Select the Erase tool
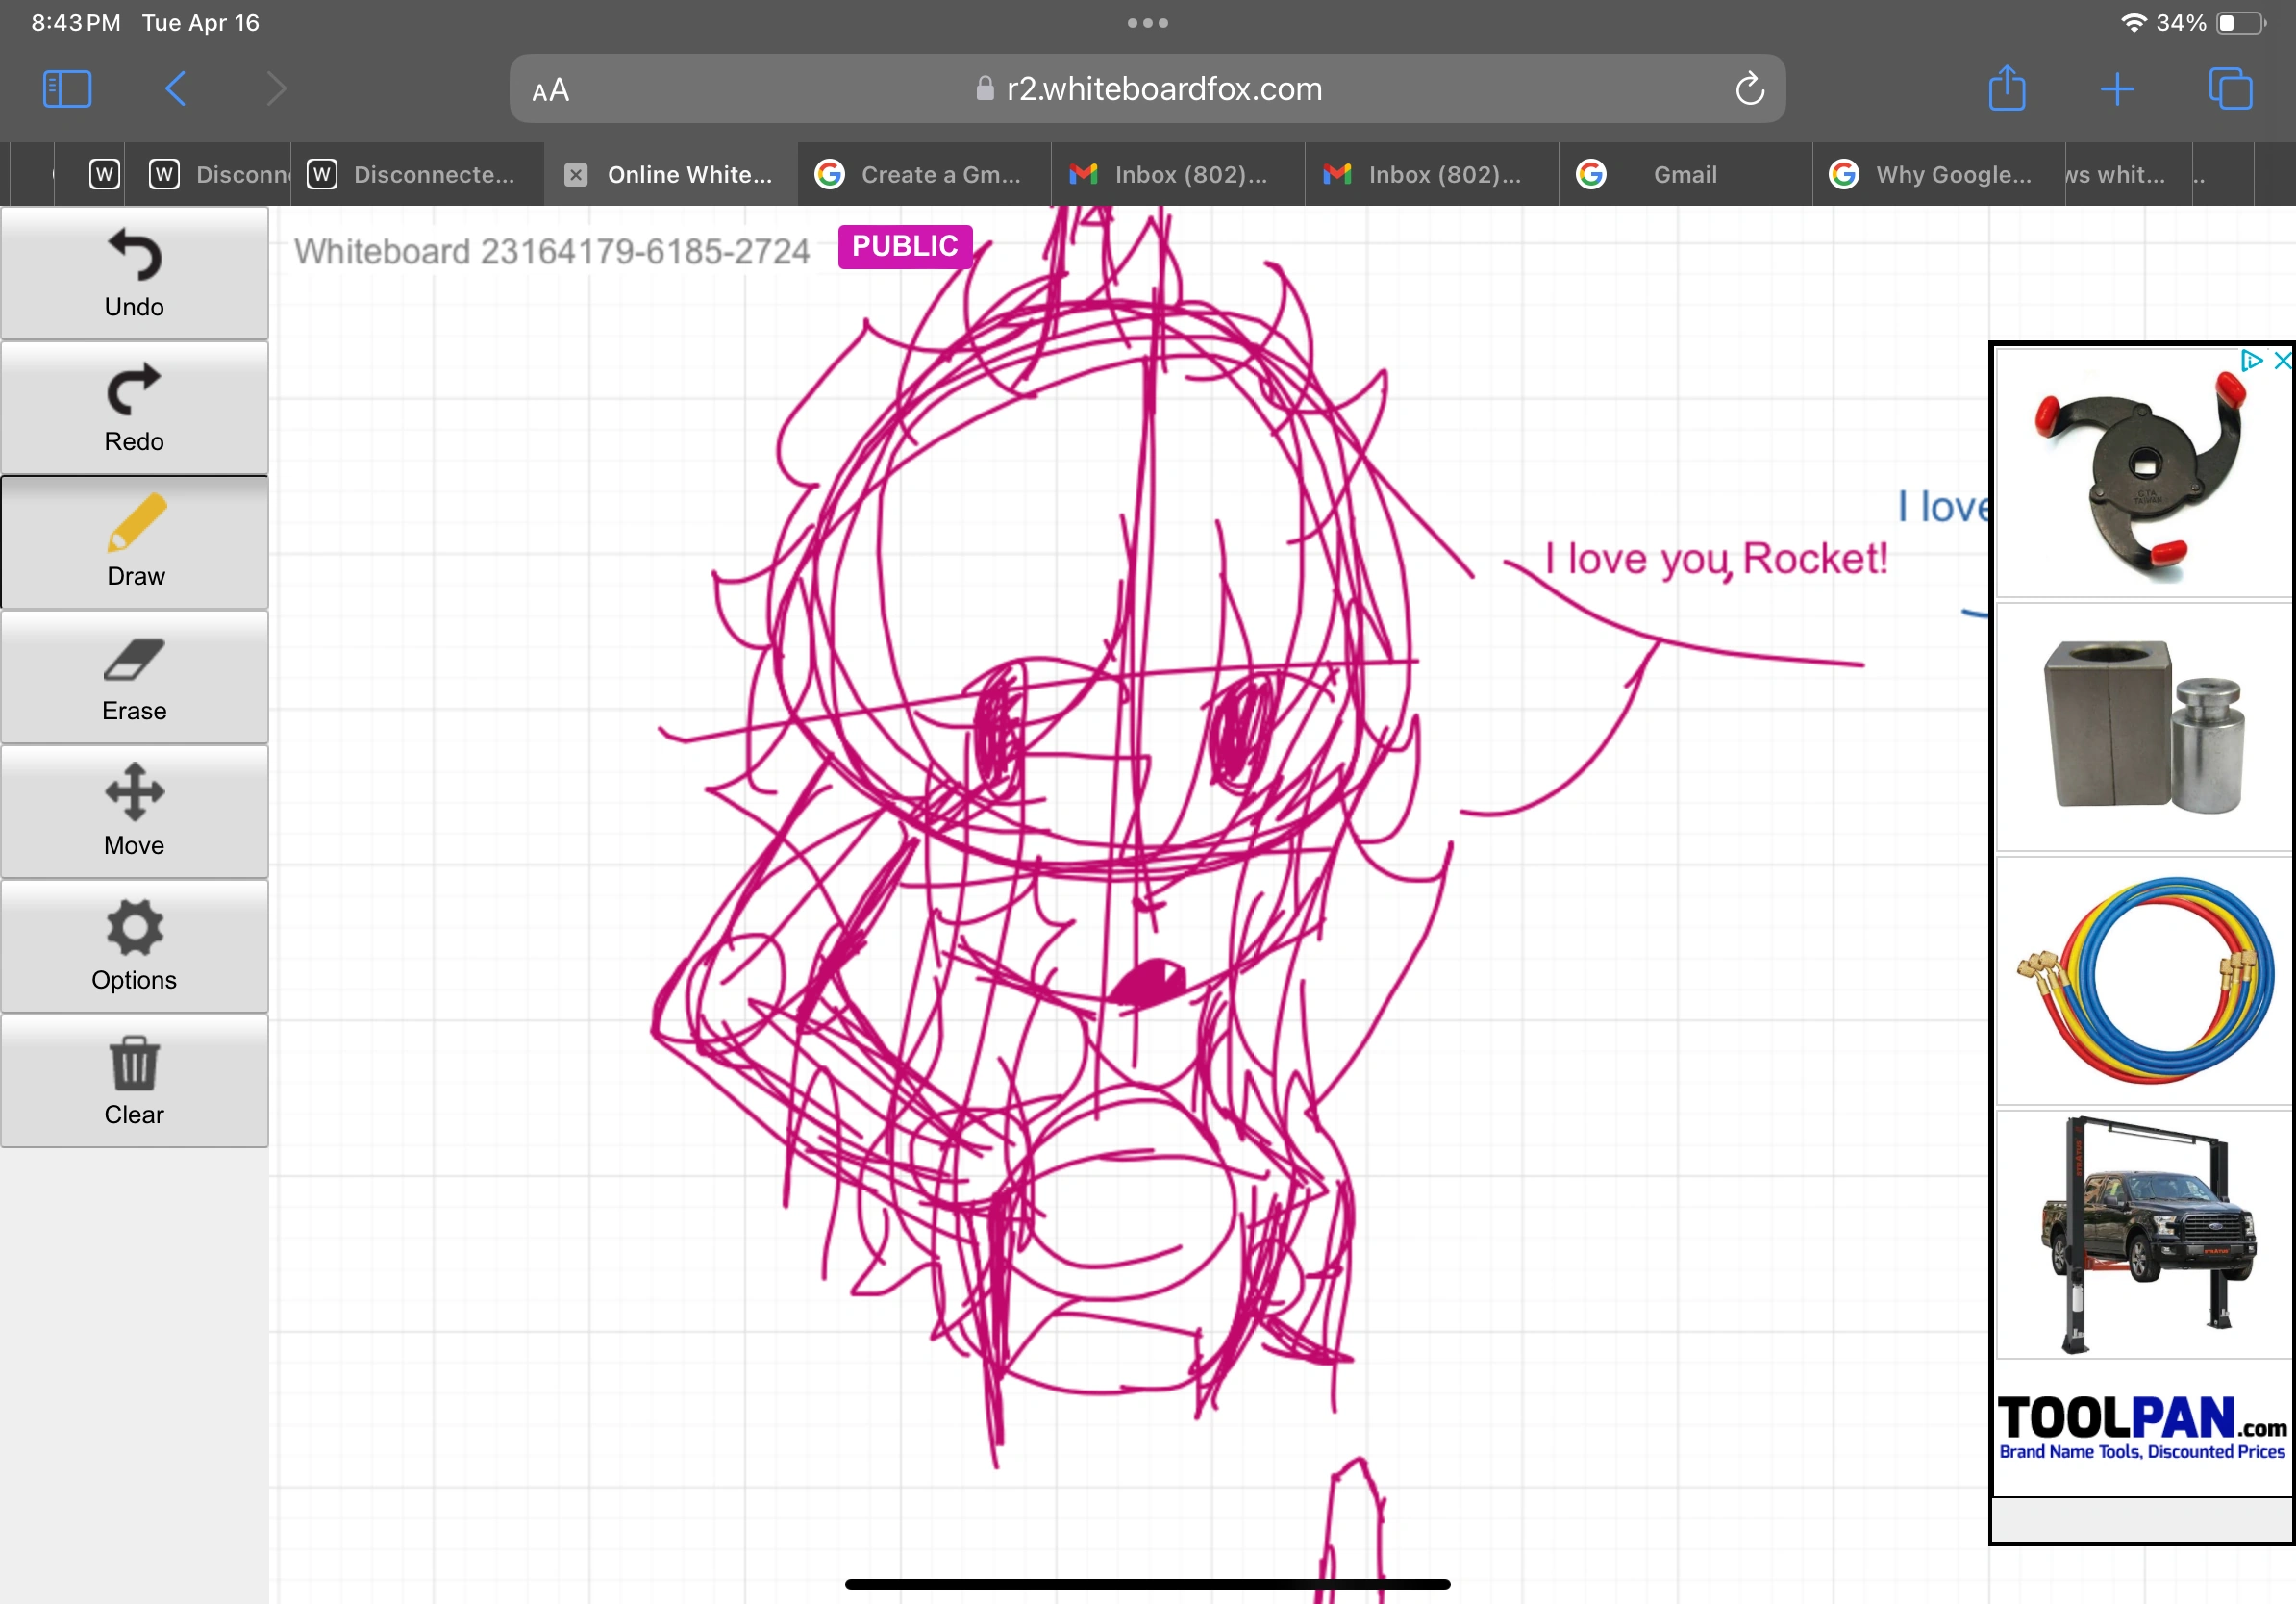Viewport: 2296px width, 1604px height. [x=134, y=676]
